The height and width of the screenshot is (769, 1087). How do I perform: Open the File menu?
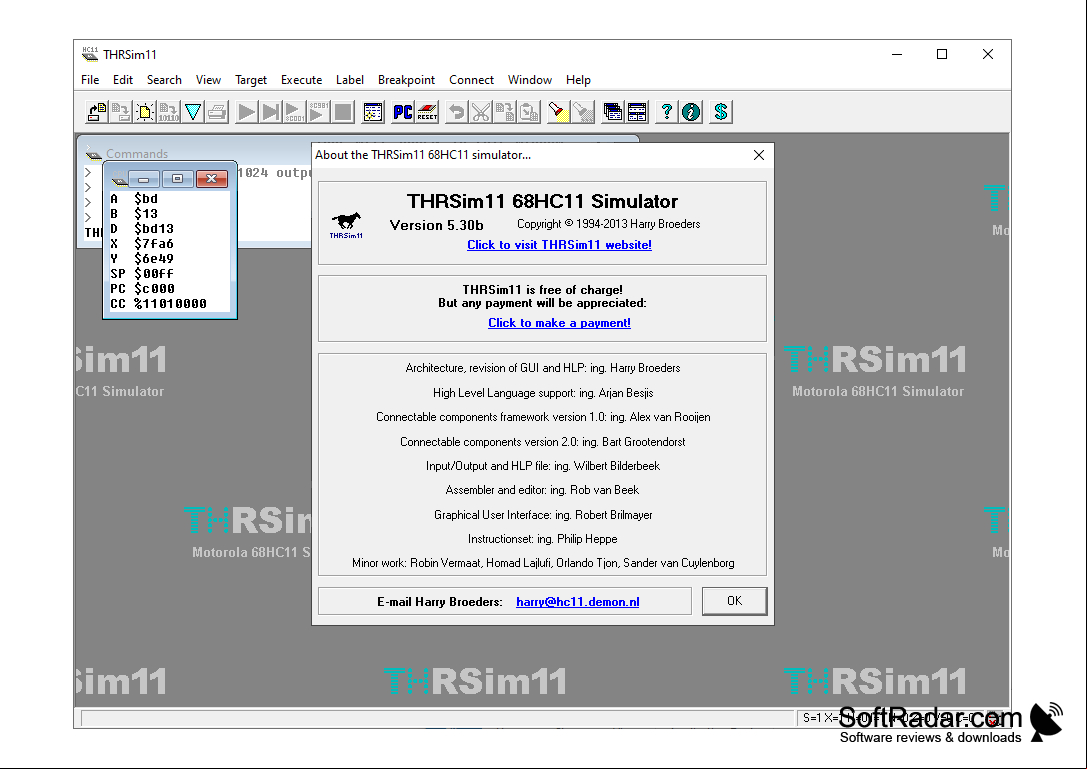click(x=90, y=80)
